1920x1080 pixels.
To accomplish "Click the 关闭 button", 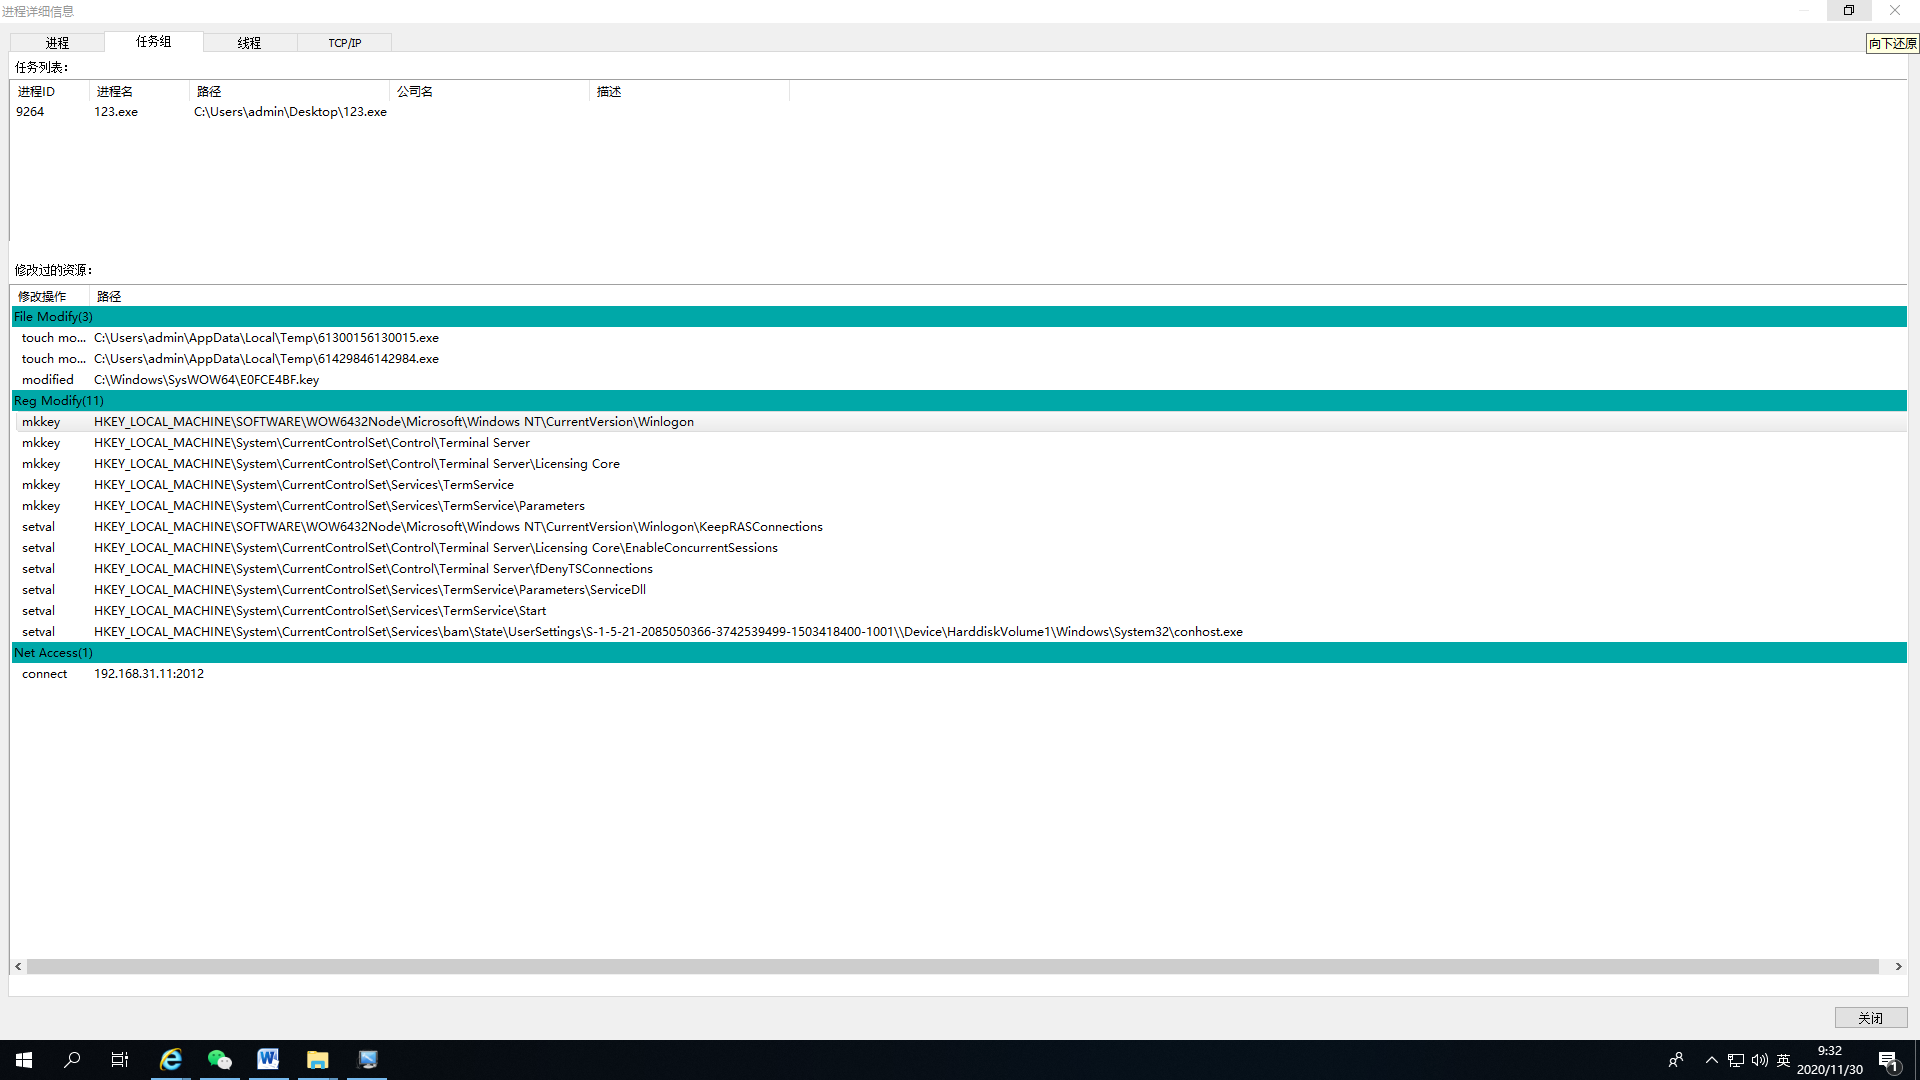I will 1870,1018.
